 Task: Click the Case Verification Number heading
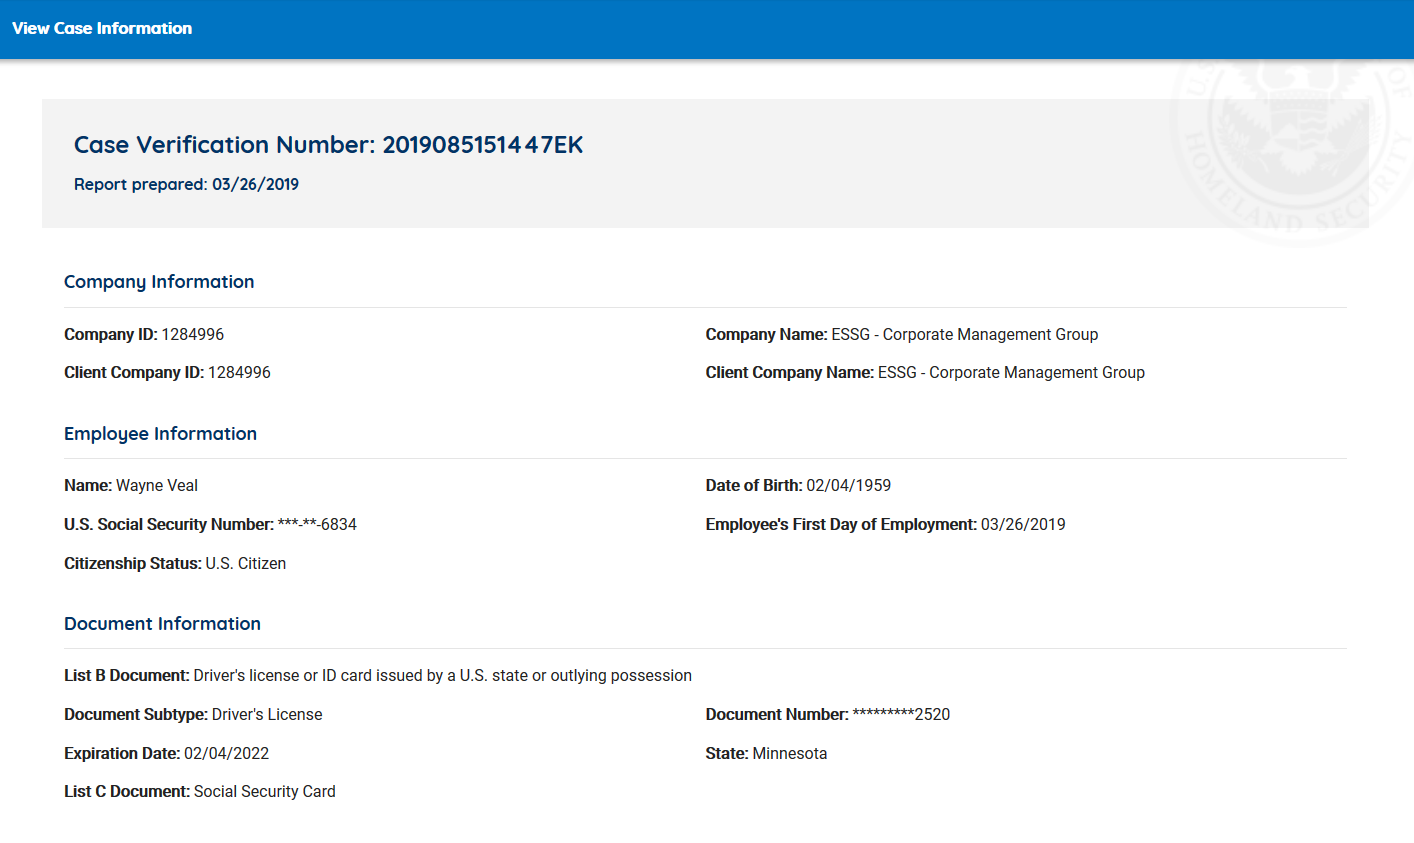click(x=328, y=145)
